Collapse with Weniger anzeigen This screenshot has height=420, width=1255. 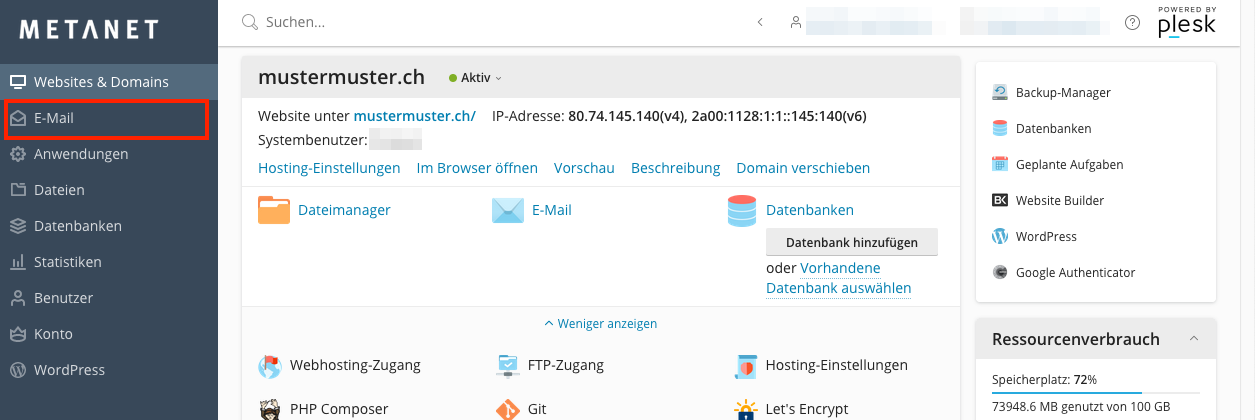(x=600, y=324)
